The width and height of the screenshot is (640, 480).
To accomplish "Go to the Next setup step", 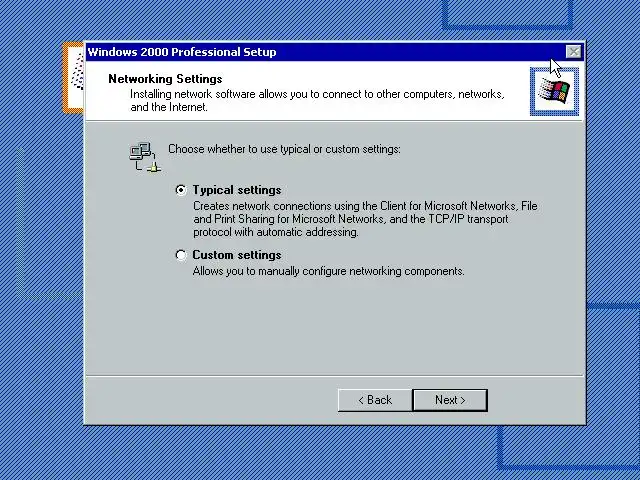I will (x=450, y=400).
